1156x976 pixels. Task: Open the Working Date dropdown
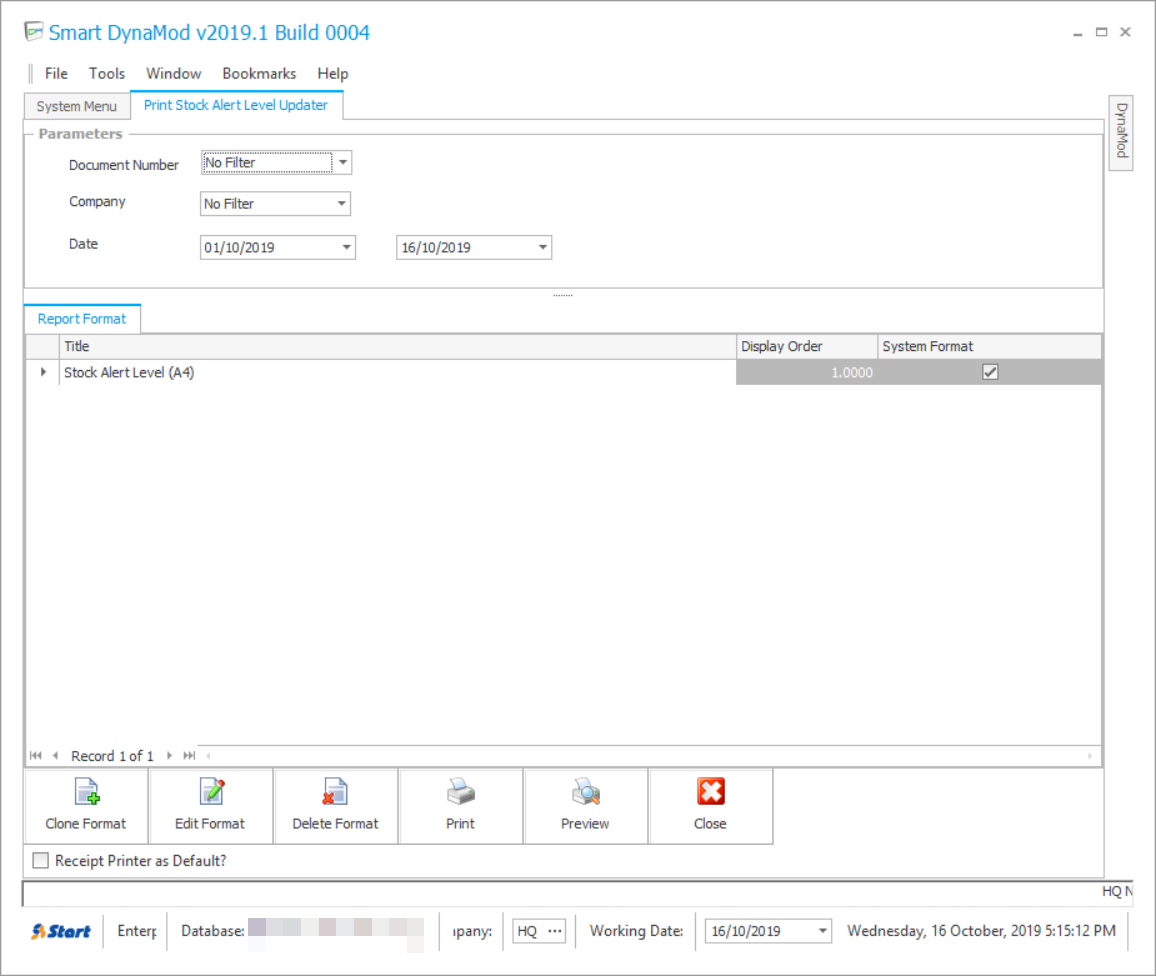click(822, 931)
